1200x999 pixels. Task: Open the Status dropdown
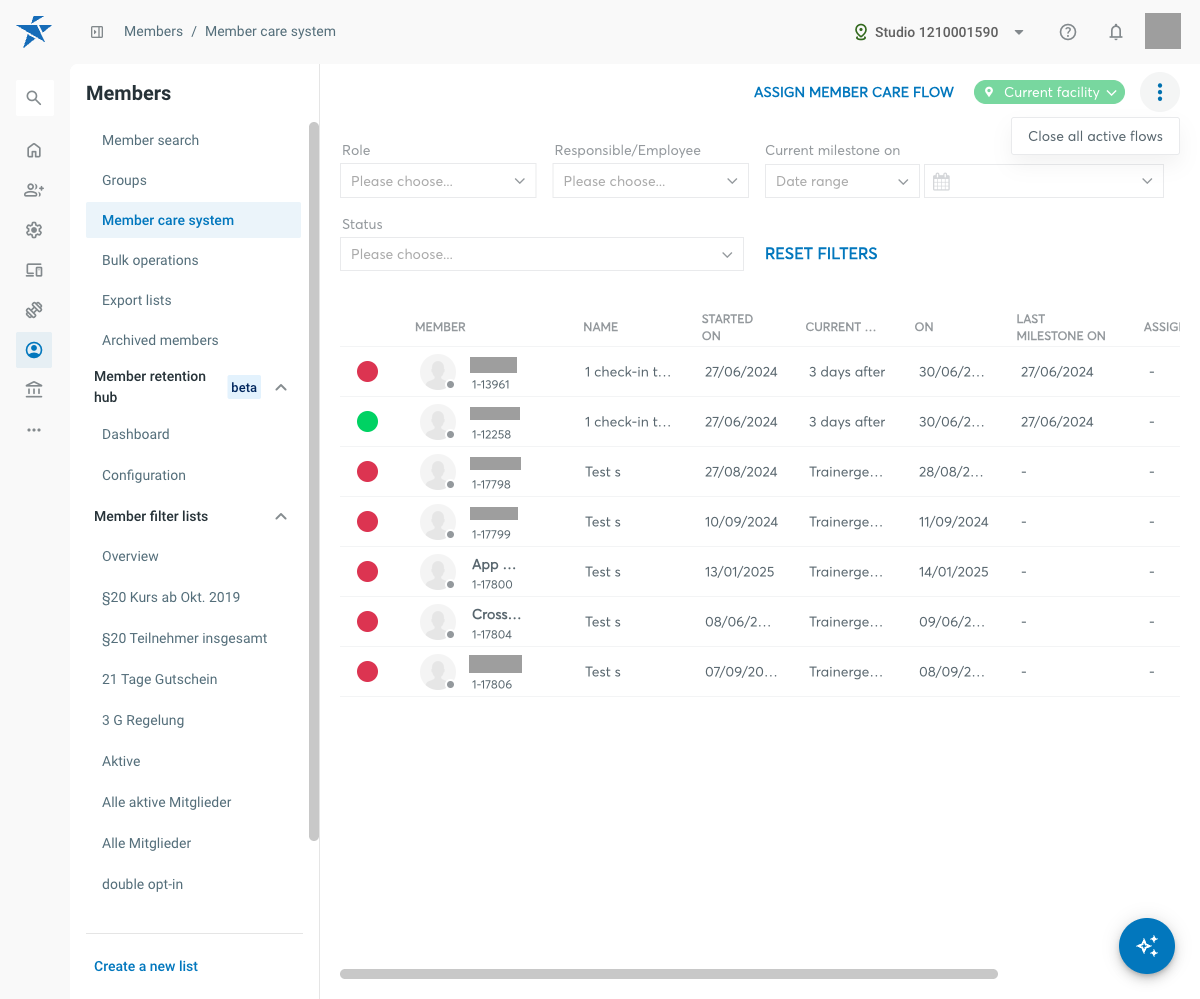pos(542,254)
